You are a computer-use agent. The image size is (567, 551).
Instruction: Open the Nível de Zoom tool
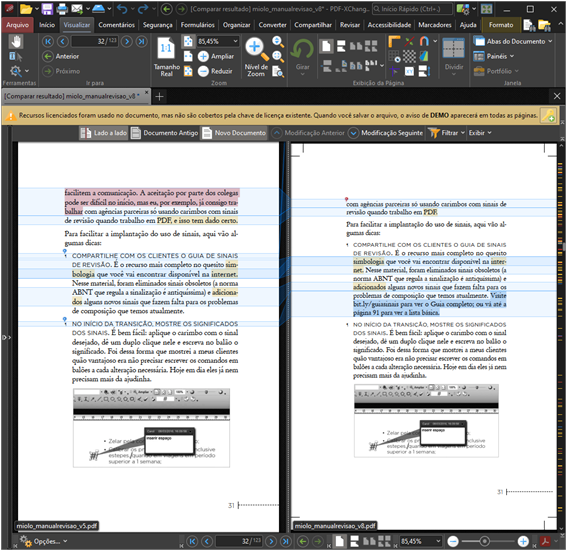(256, 57)
